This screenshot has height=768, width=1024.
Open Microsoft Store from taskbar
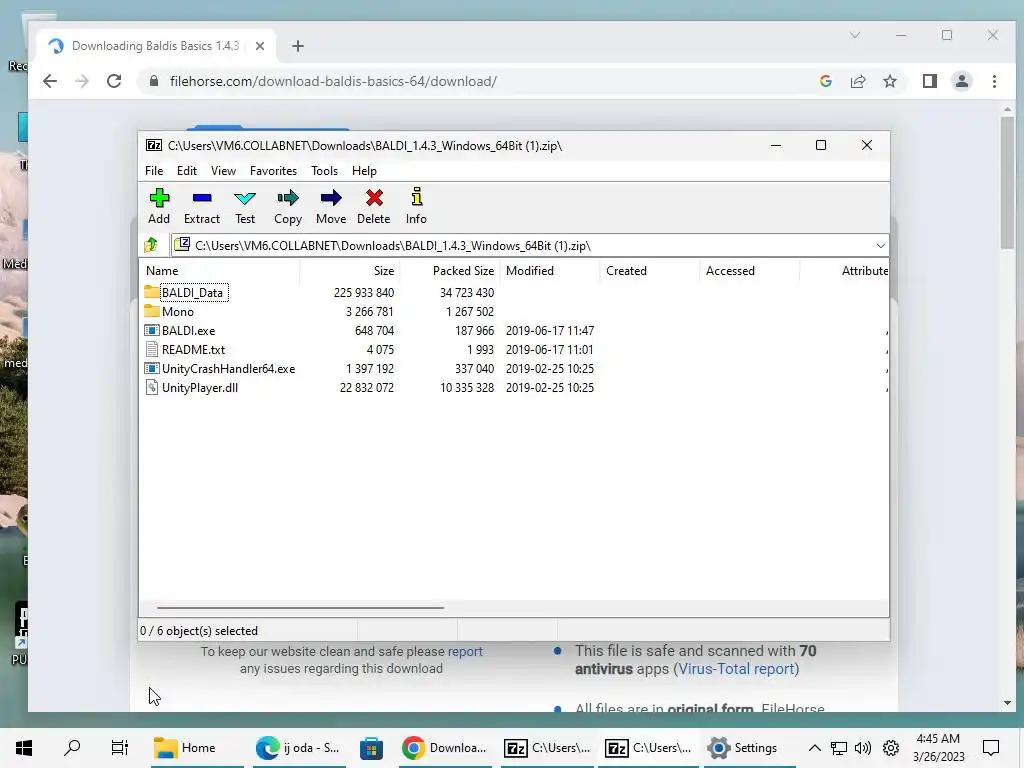click(x=371, y=748)
